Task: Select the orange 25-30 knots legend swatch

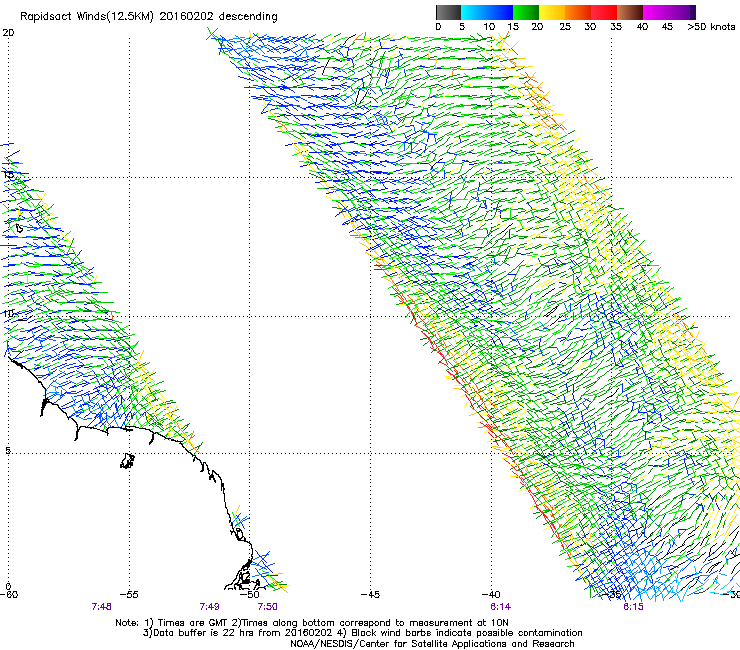Action: [578, 12]
